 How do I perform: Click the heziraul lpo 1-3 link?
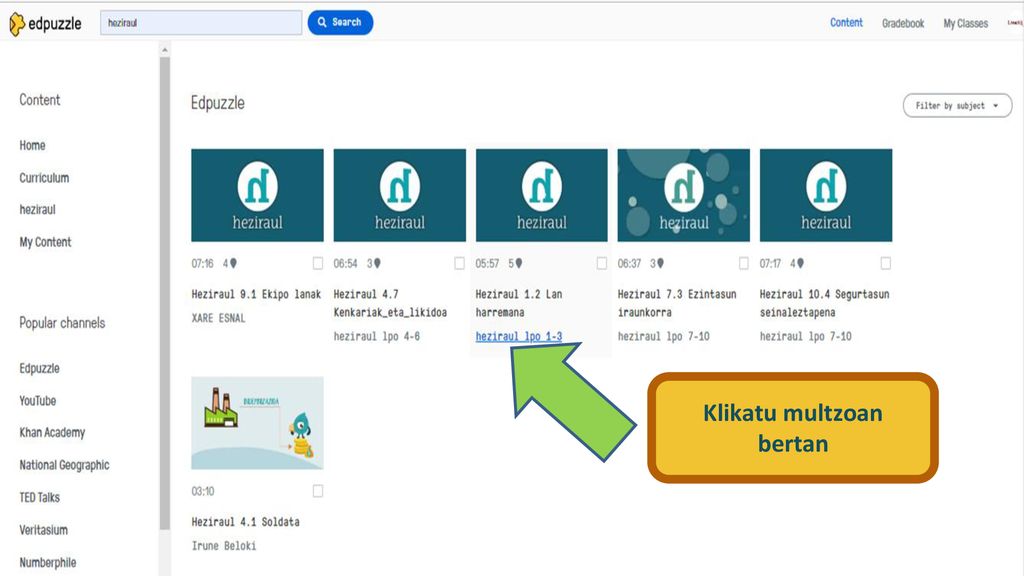pos(519,336)
